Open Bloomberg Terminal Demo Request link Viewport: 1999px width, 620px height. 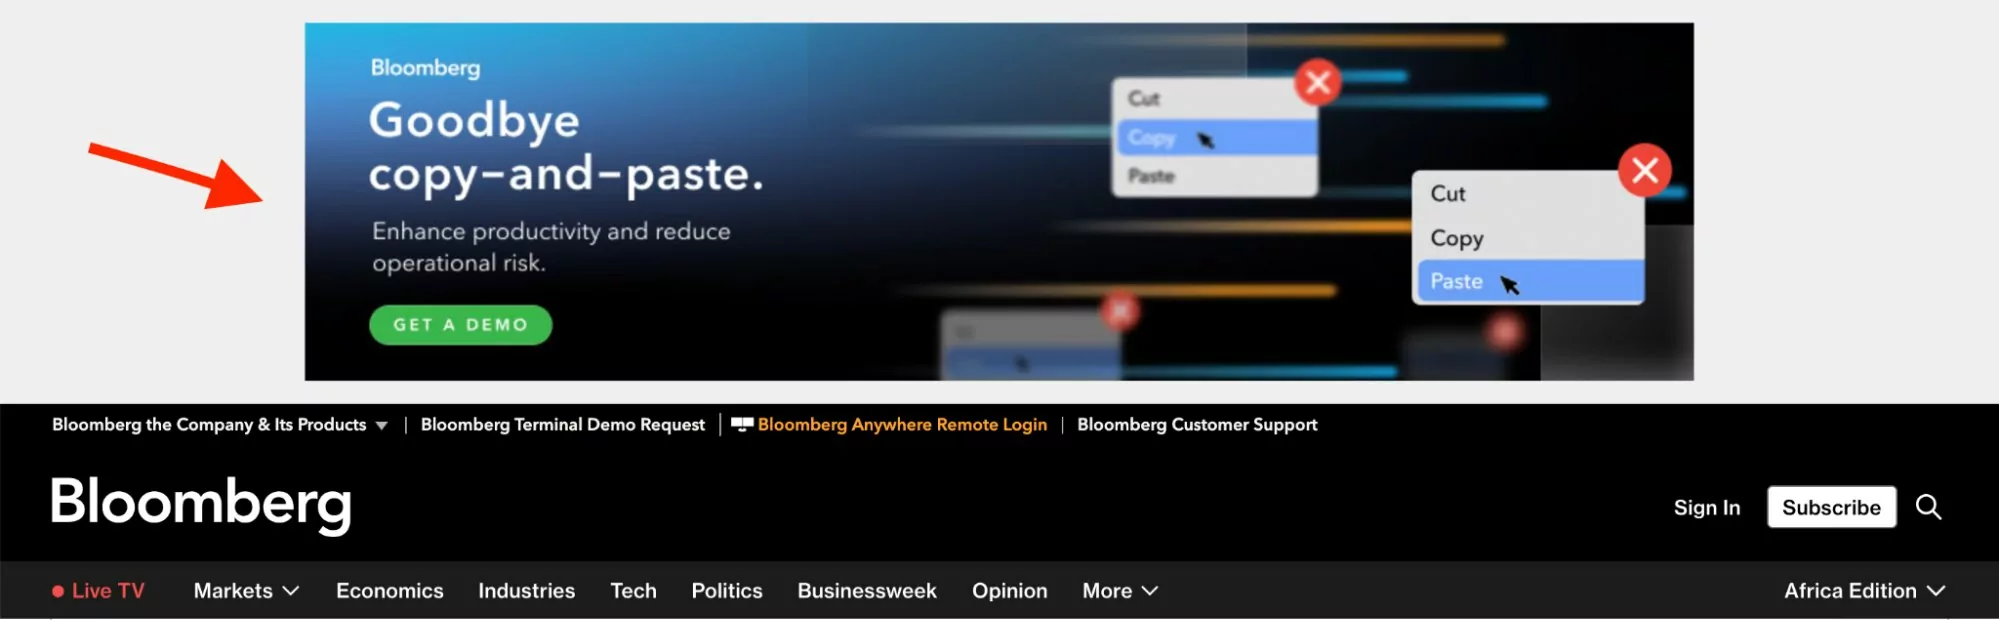563,425
